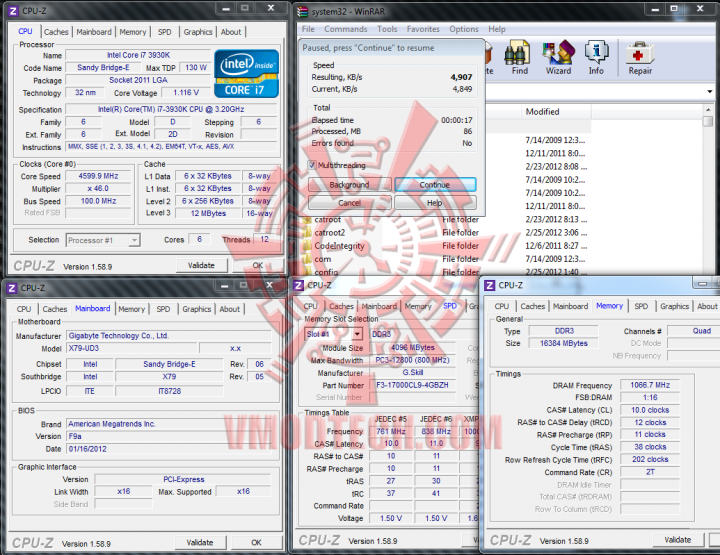Select Caches tab in Memory CPU-Z window
The width and height of the screenshot is (720, 555).
[x=533, y=306]
